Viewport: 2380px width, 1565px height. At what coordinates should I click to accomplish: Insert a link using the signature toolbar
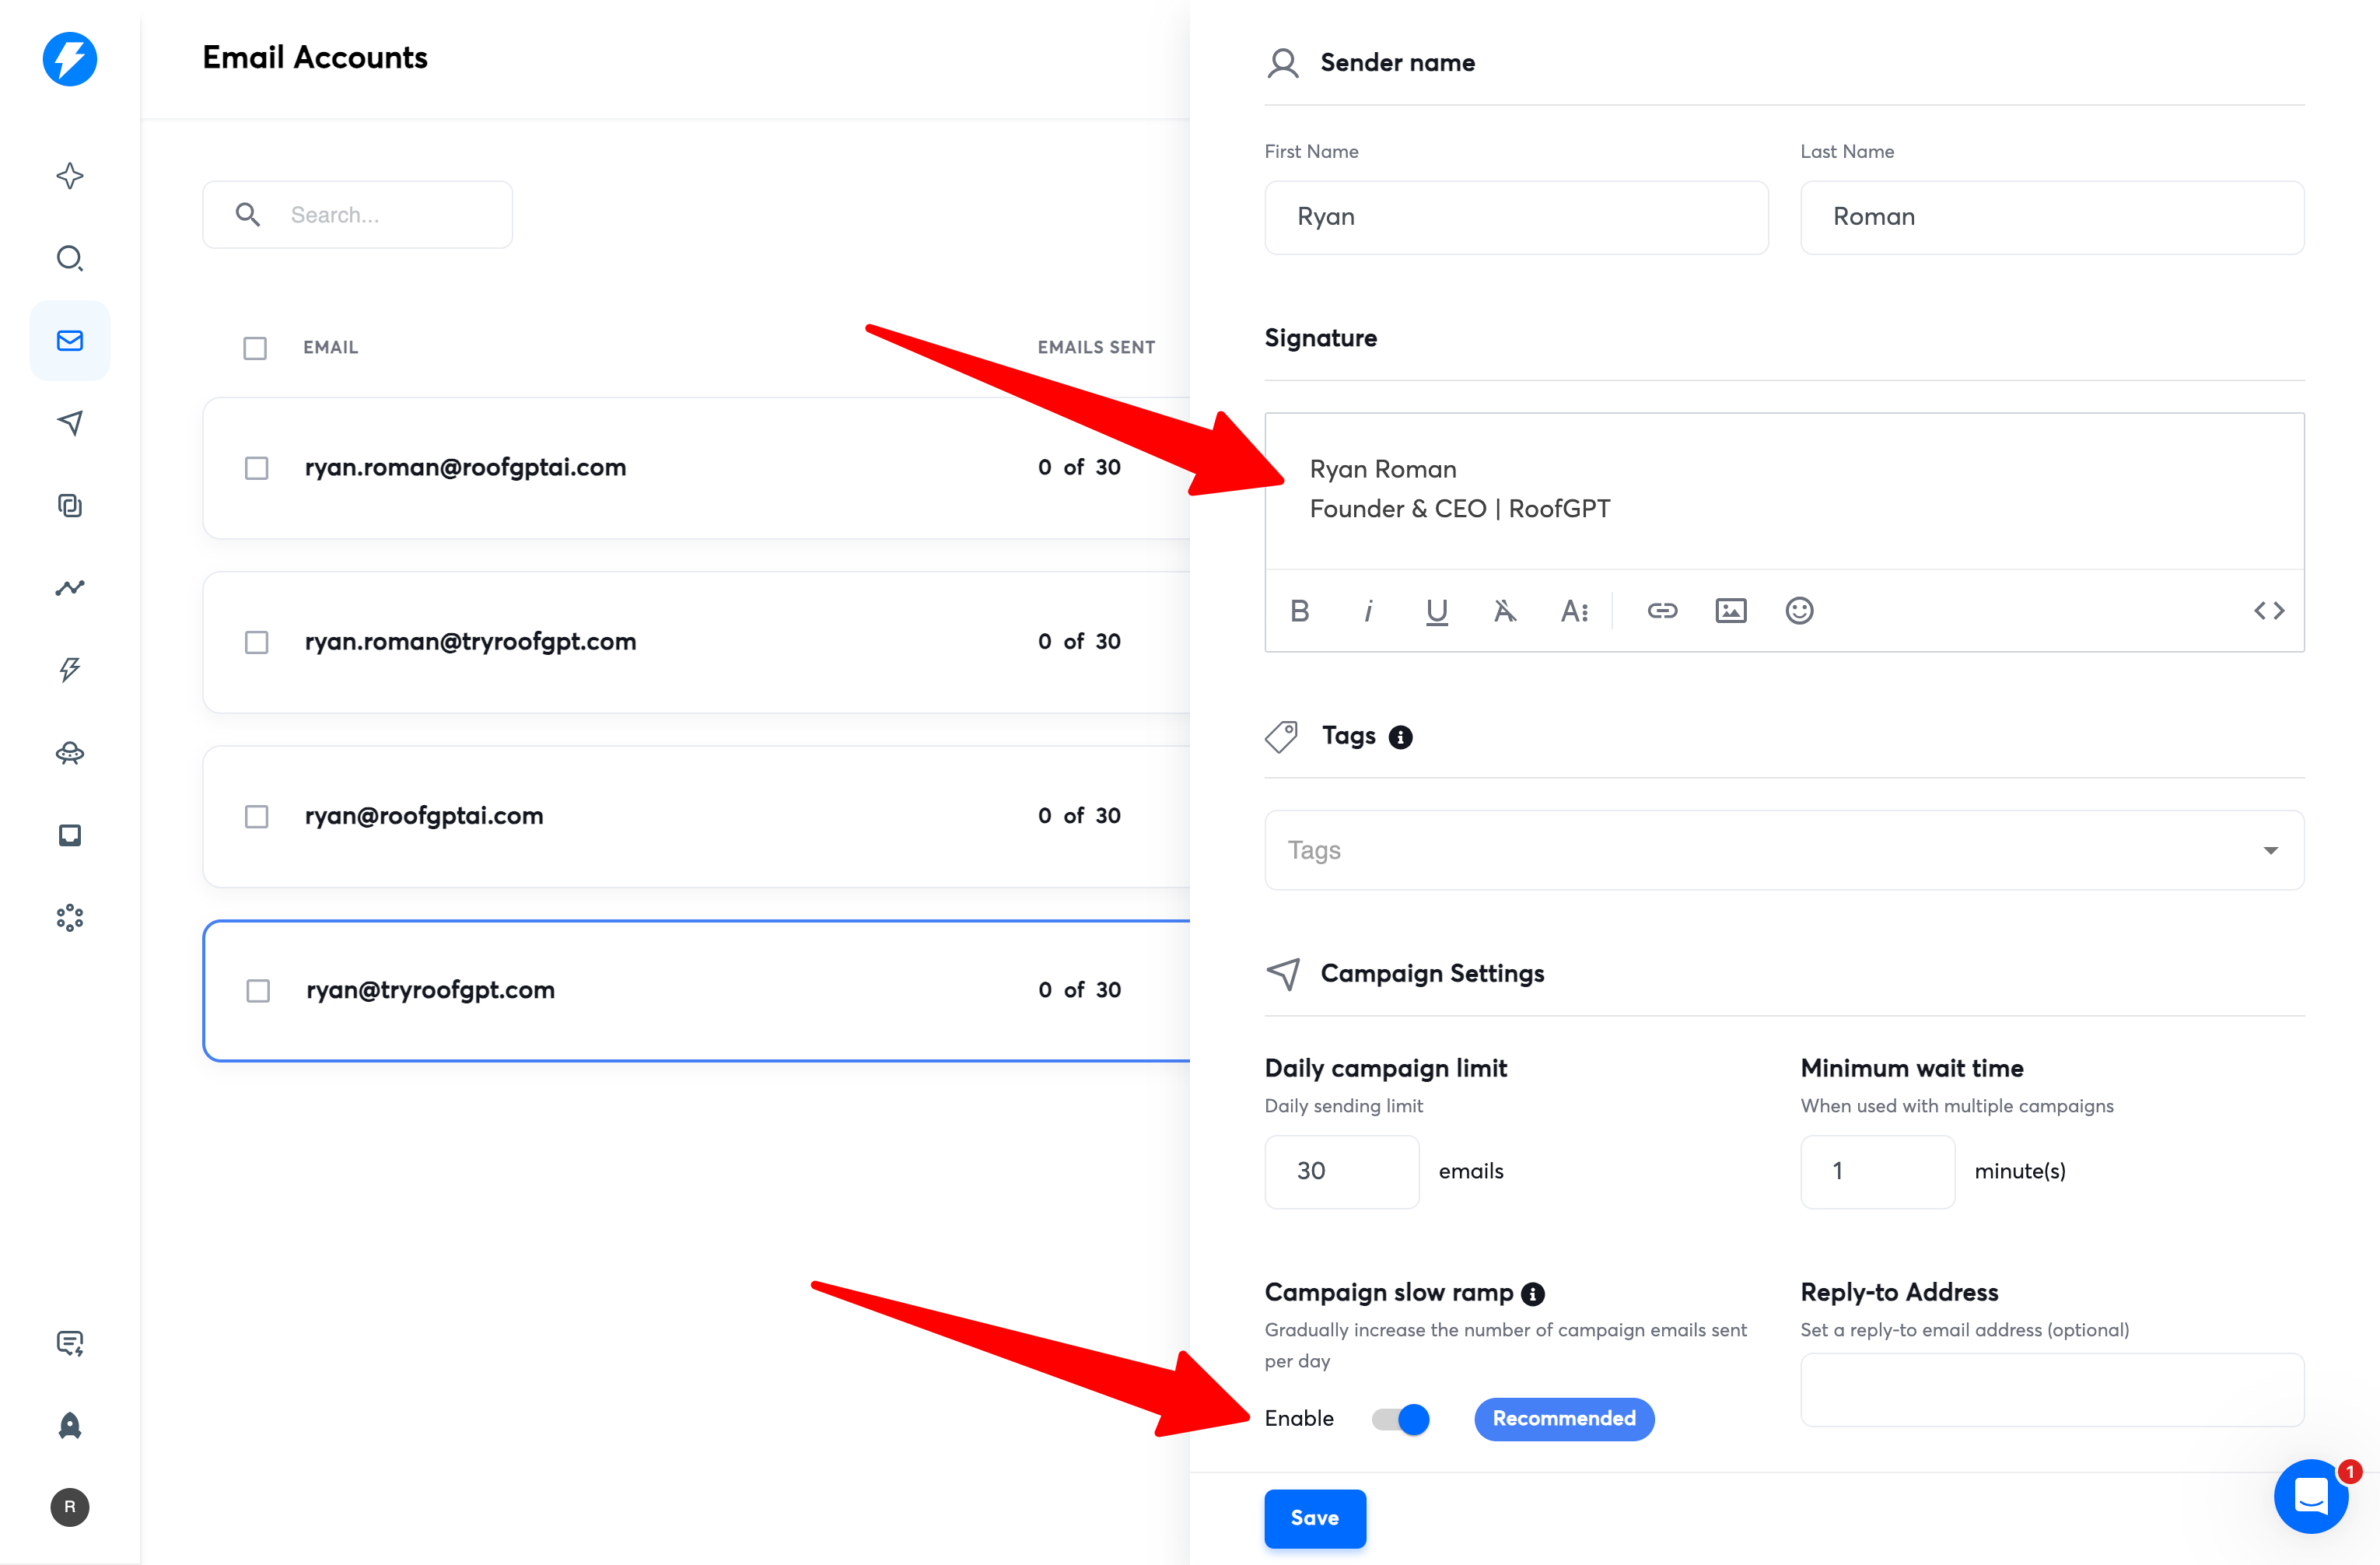coord(1661,610)
